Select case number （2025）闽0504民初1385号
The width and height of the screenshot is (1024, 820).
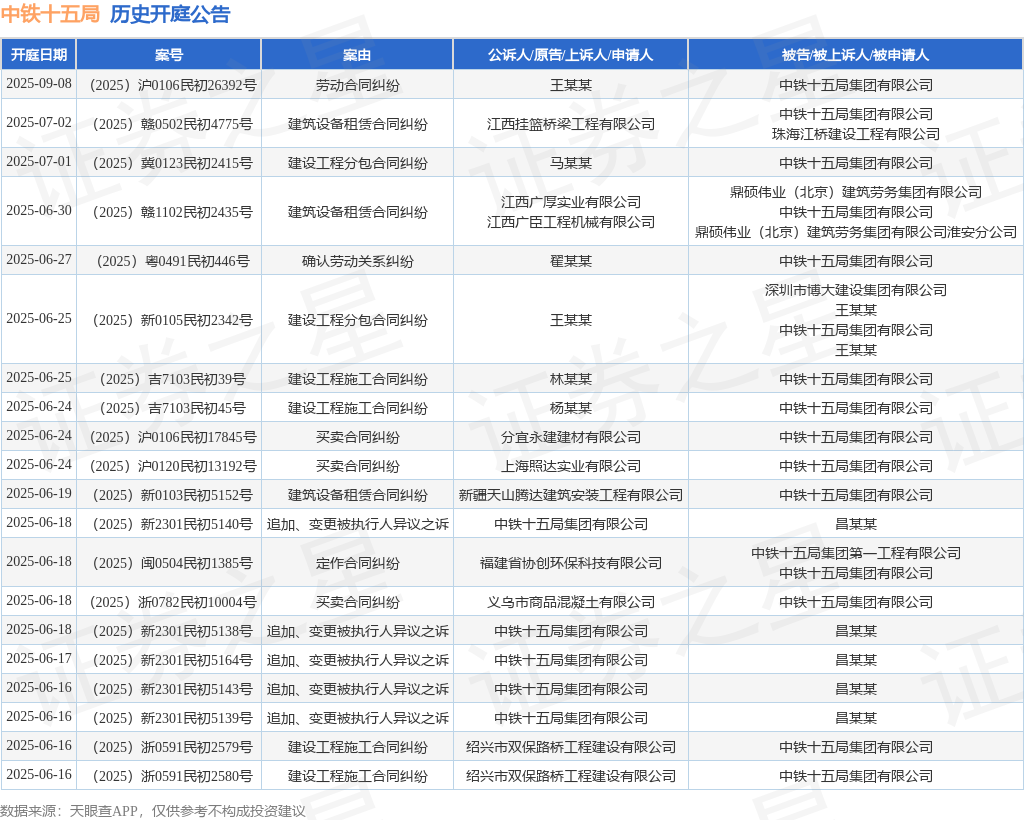tap(172, 563)
